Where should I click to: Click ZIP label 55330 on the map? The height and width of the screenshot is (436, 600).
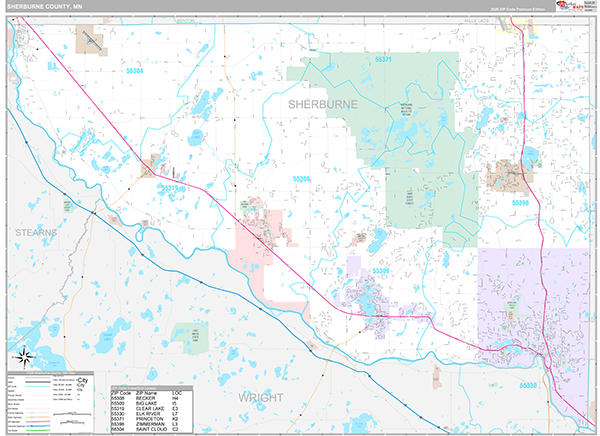pyautogui.click(x=528, y=385)
